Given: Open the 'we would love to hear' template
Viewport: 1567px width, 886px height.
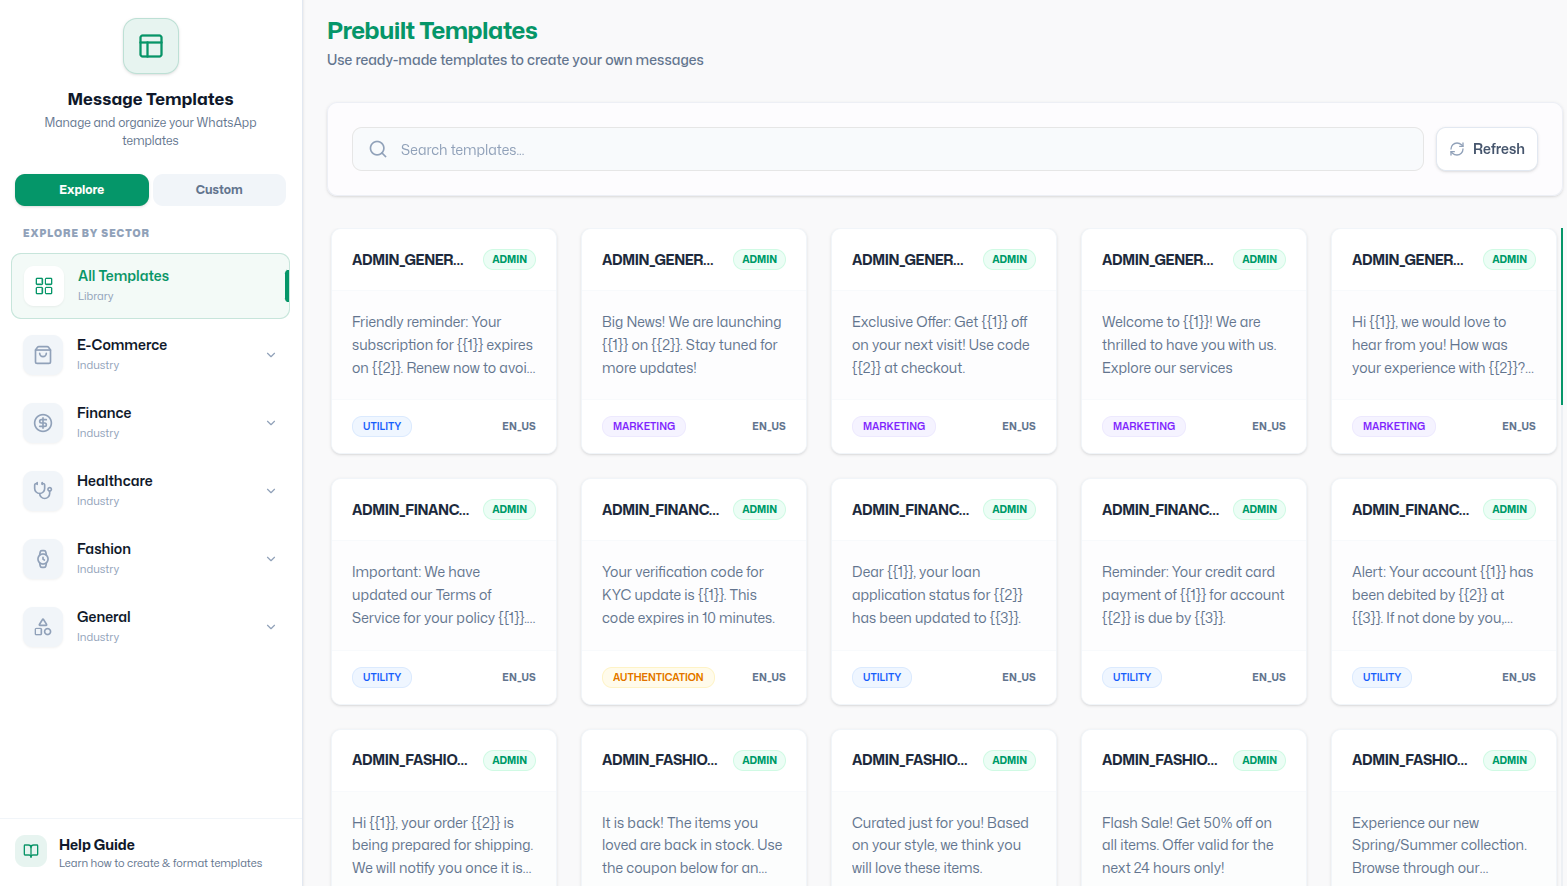Looking at the screenshot, I should point(1444,341).
